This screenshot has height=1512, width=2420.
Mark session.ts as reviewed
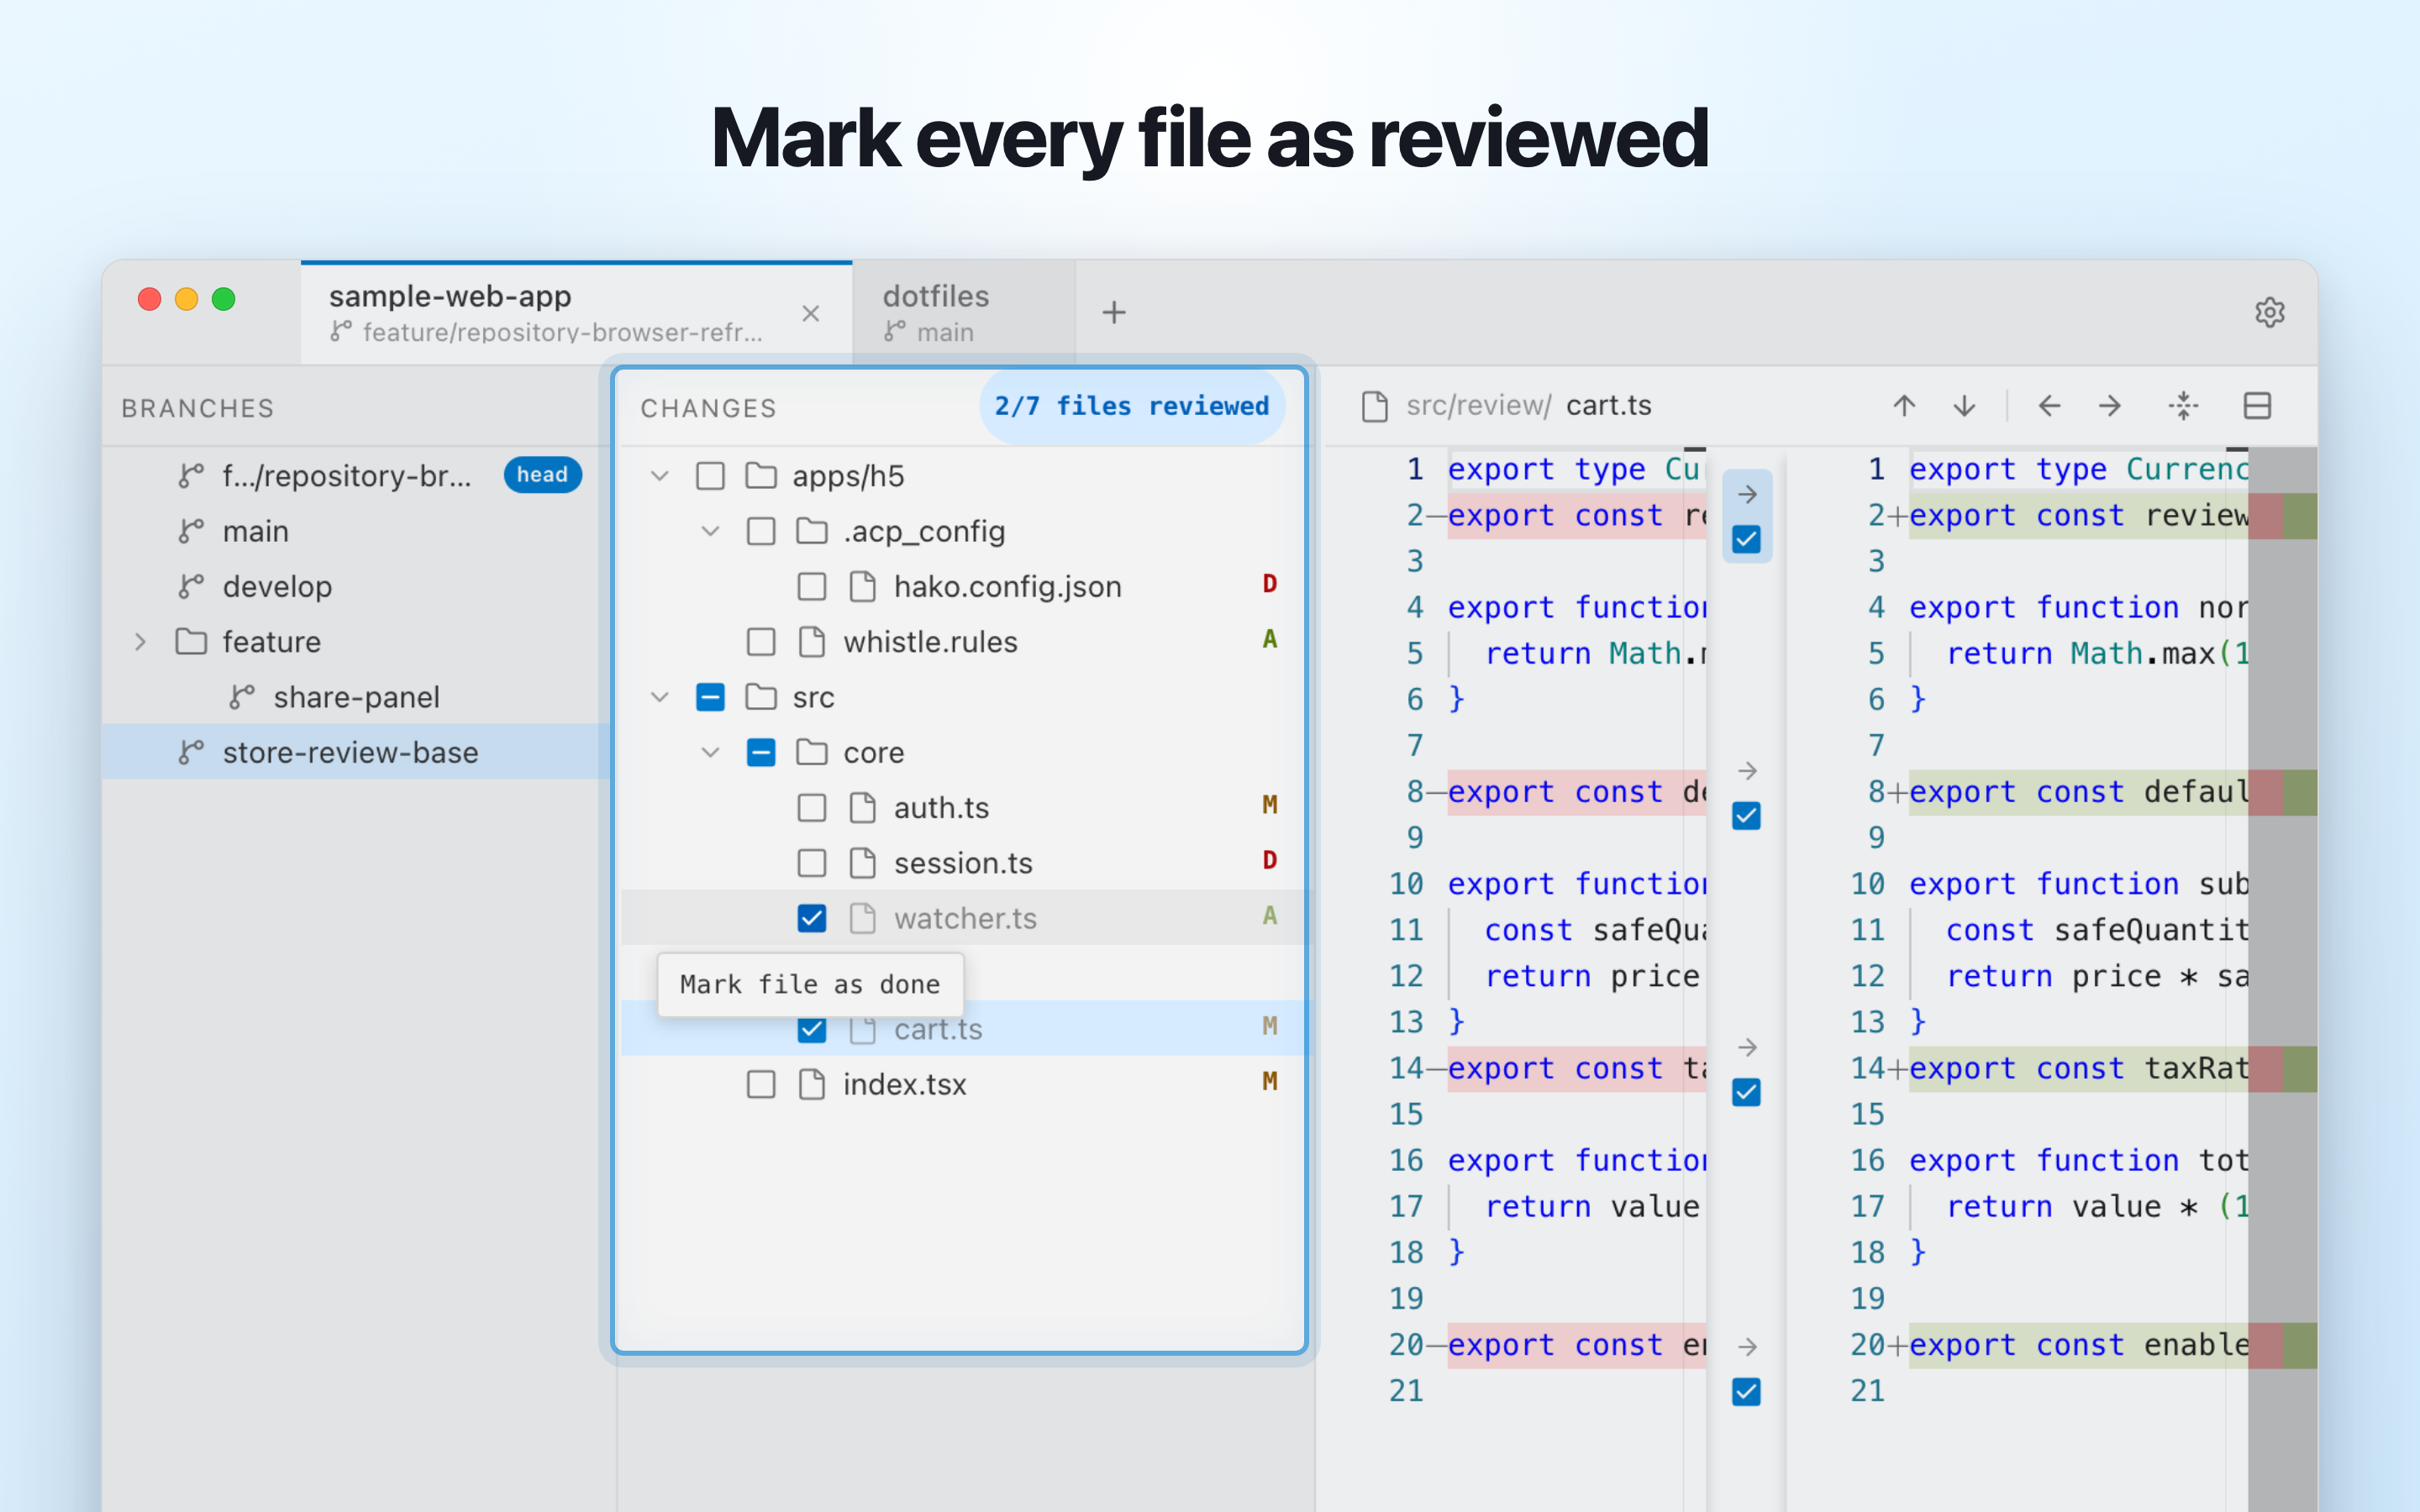pyautogui.click(x=812, y=863)
